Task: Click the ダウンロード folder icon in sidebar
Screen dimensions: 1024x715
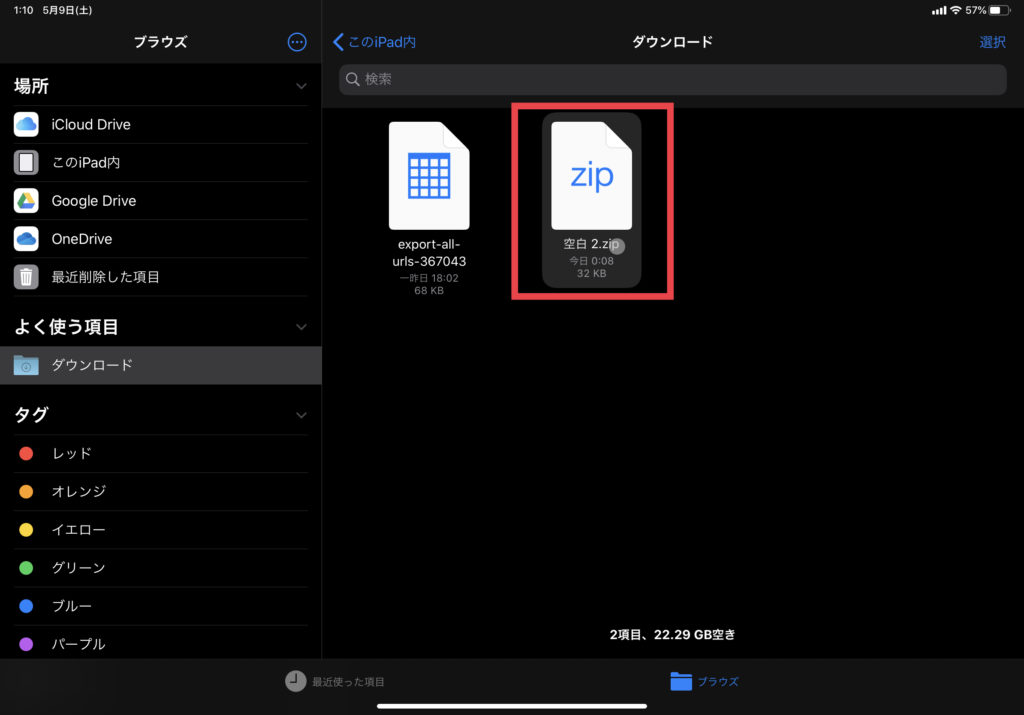Action: [26, 365]
